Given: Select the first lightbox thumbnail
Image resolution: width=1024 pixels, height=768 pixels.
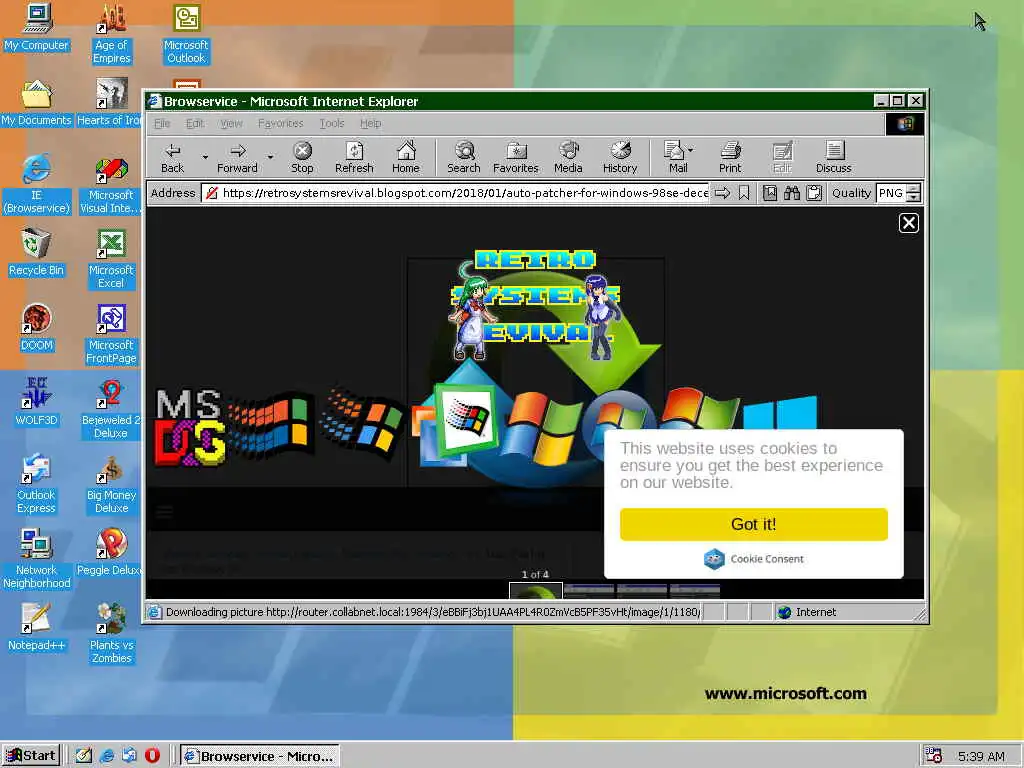Looking at the screenshot, I should click(536, 591).
